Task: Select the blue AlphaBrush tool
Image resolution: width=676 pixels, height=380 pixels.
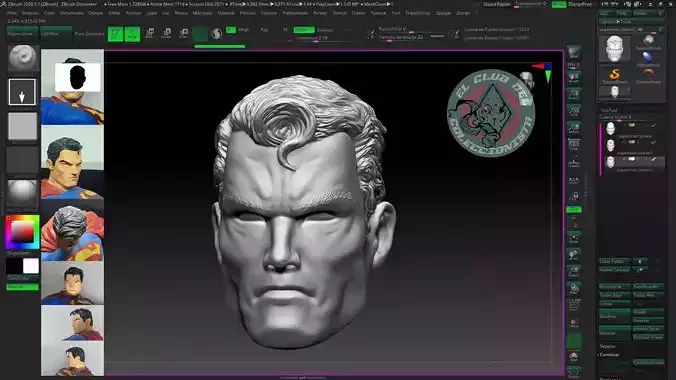Action: (x=648, y=58)
